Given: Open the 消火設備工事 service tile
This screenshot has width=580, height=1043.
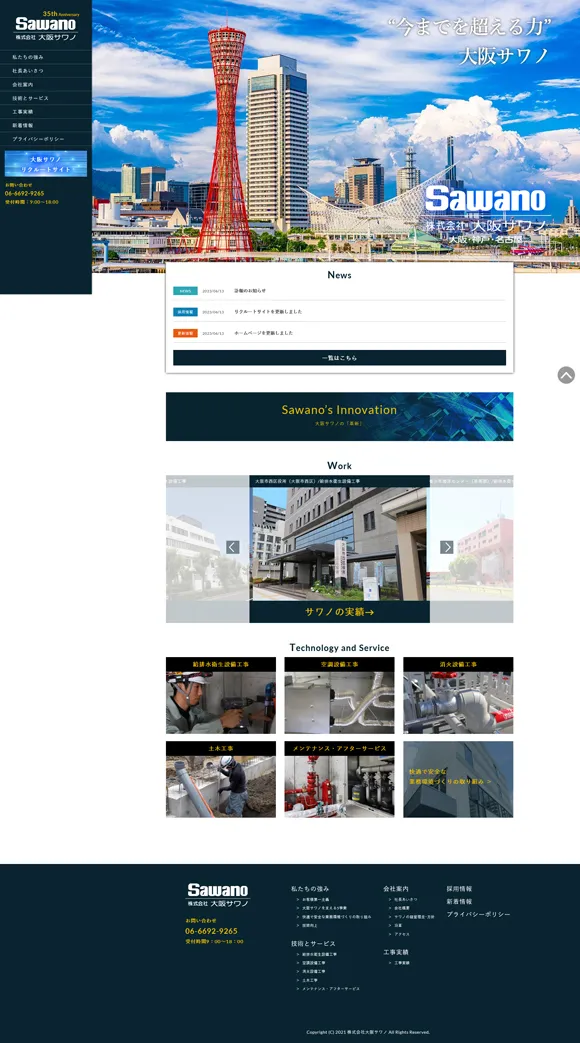Looking at the screenshot, I should (458, 695).
